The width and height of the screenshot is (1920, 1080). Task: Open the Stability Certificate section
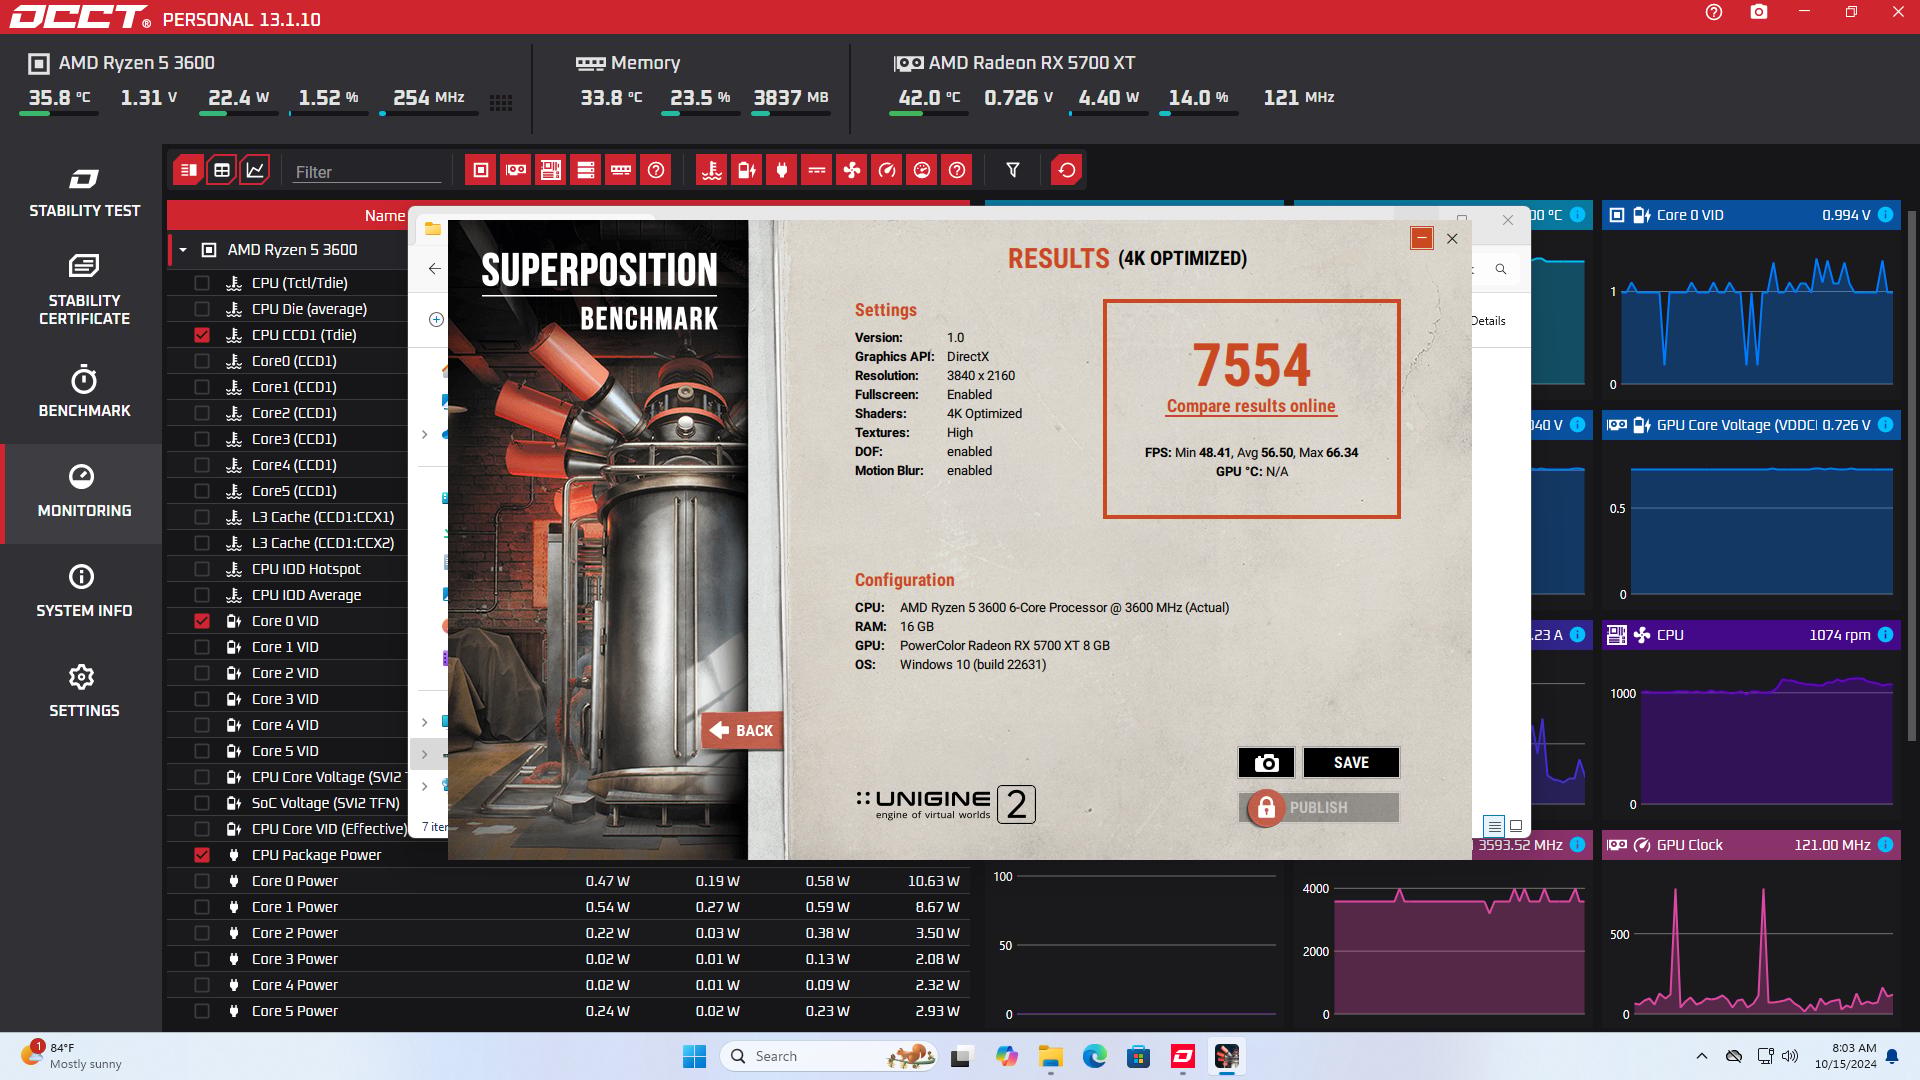[x=84, y=291]
